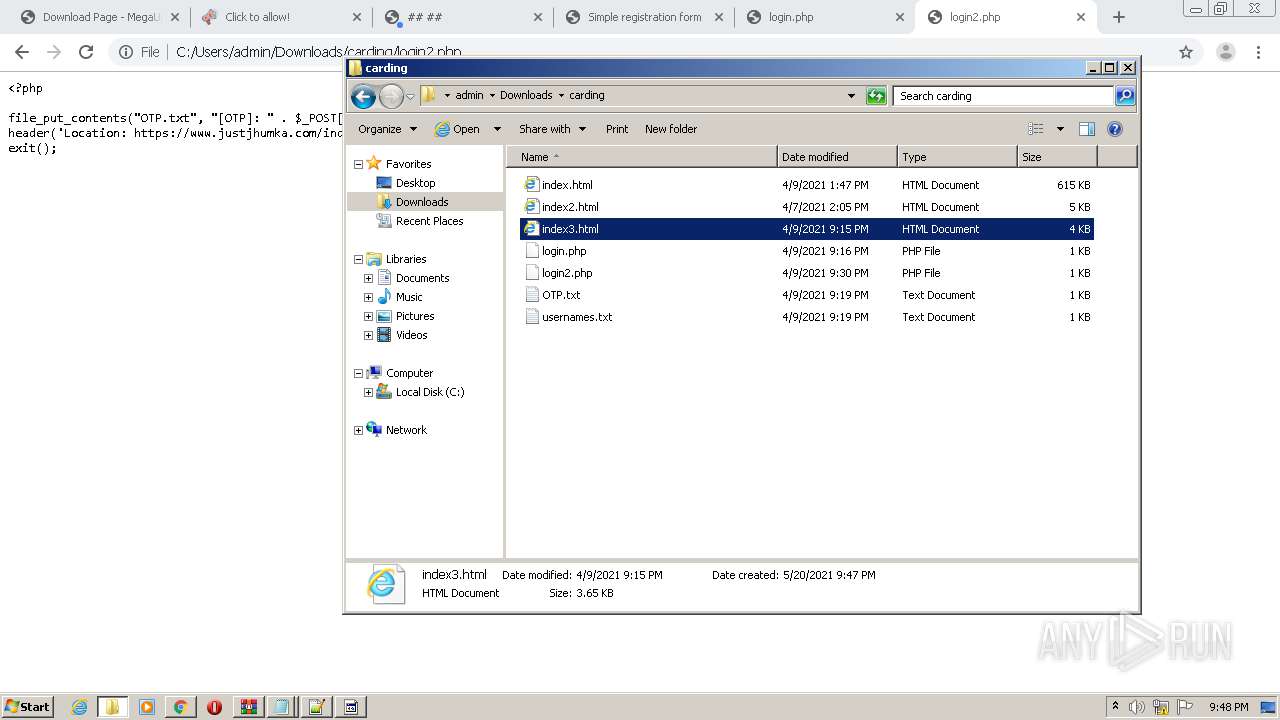
Task: Select OTP.txt file icon
Action: pyautogui.click(x=532, y=295)
